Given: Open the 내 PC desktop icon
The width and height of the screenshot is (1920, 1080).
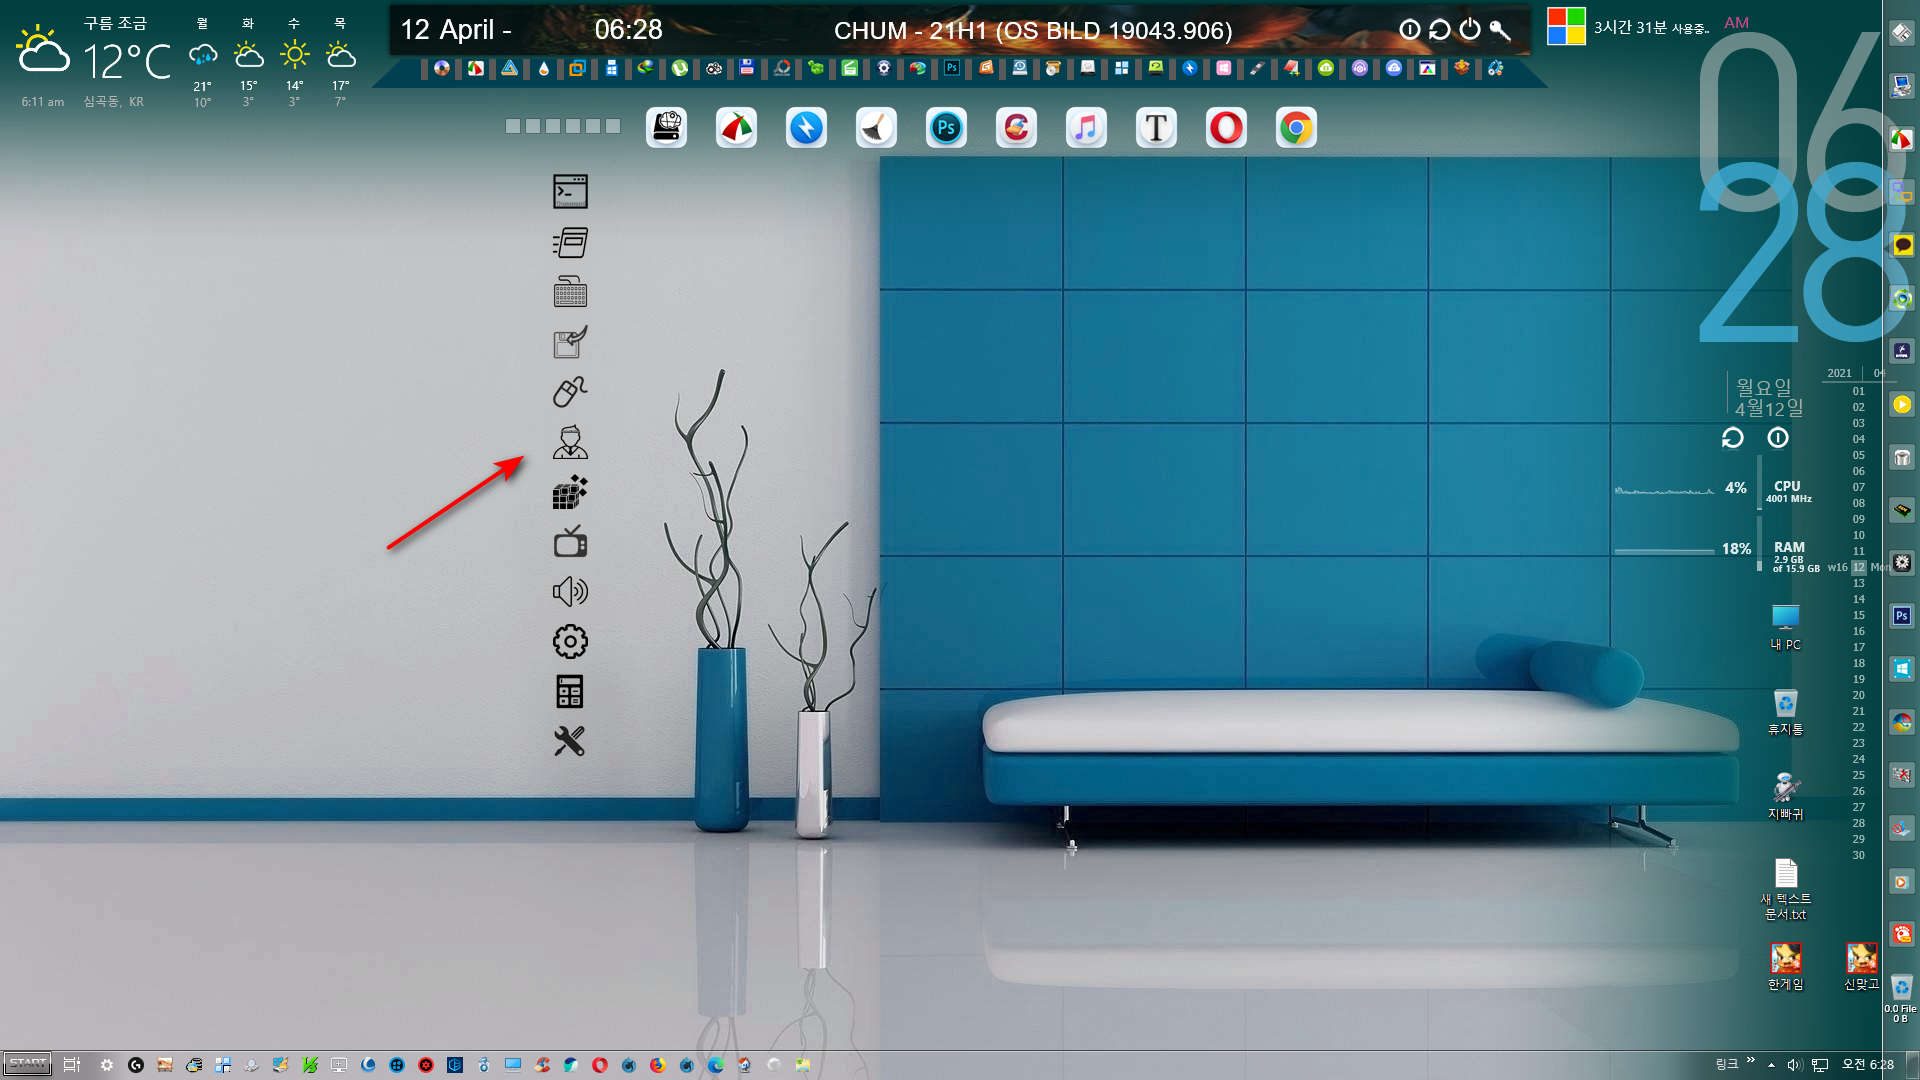Looking at the screenshot, I should click(x=1786, y=628).
